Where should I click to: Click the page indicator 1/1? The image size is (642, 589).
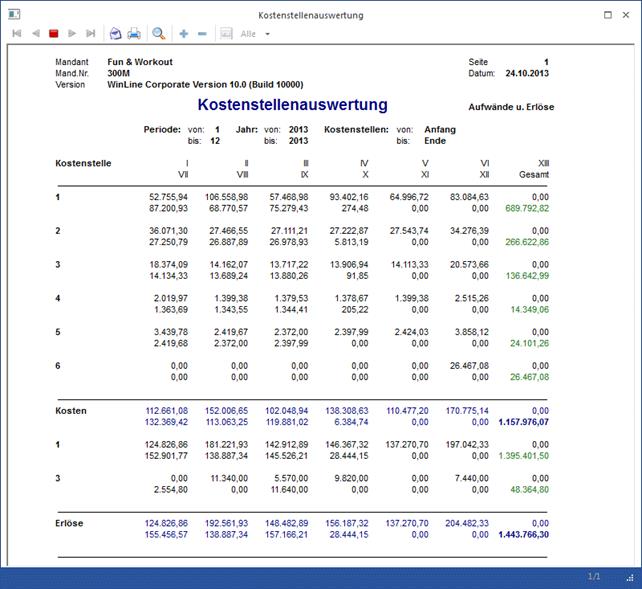point(593,578)
